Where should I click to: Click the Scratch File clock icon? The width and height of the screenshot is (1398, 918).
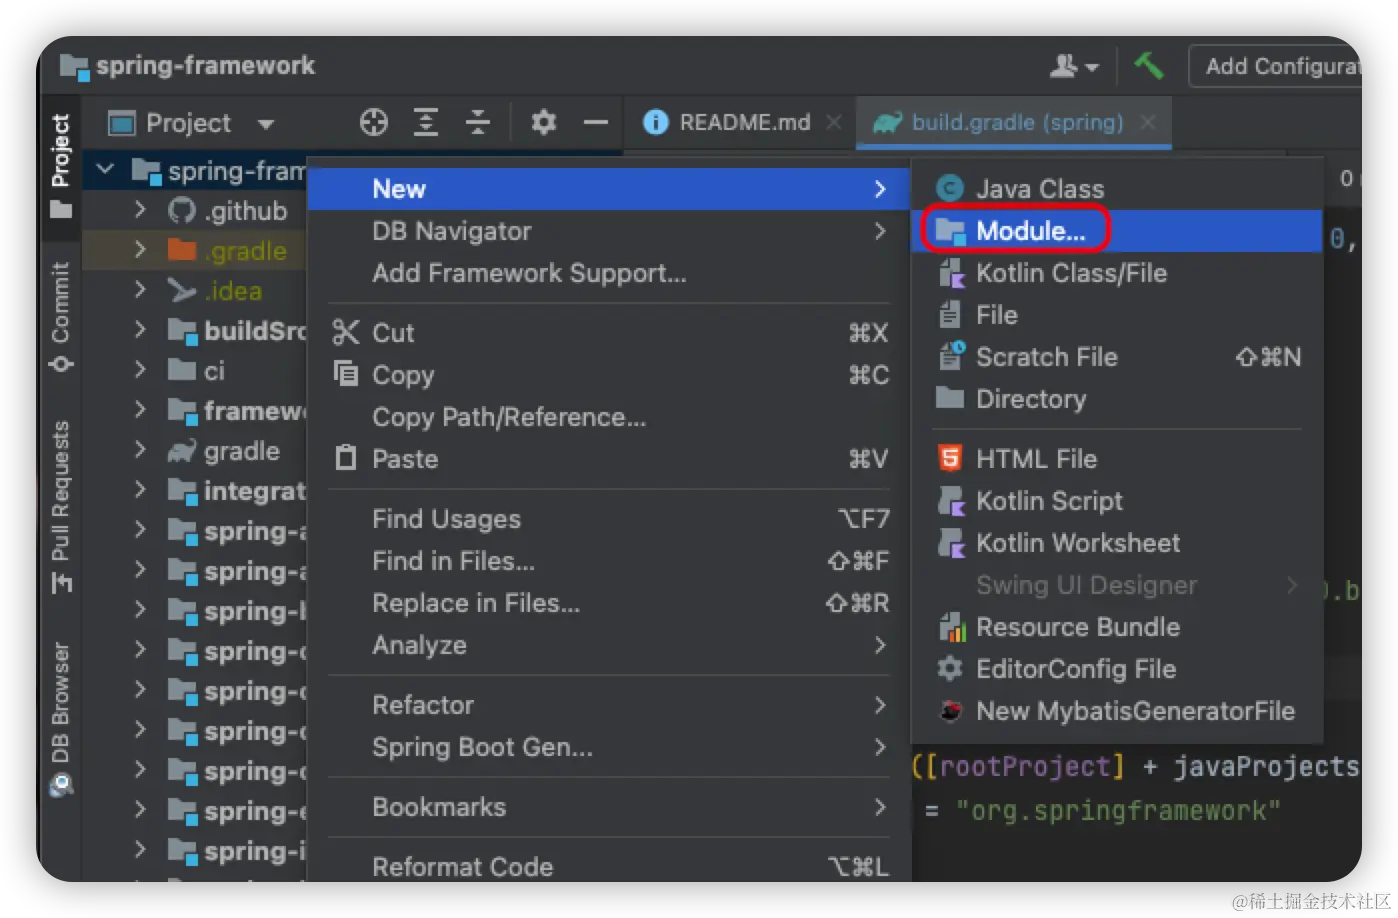pyautogui.click(x=951, y=356)
